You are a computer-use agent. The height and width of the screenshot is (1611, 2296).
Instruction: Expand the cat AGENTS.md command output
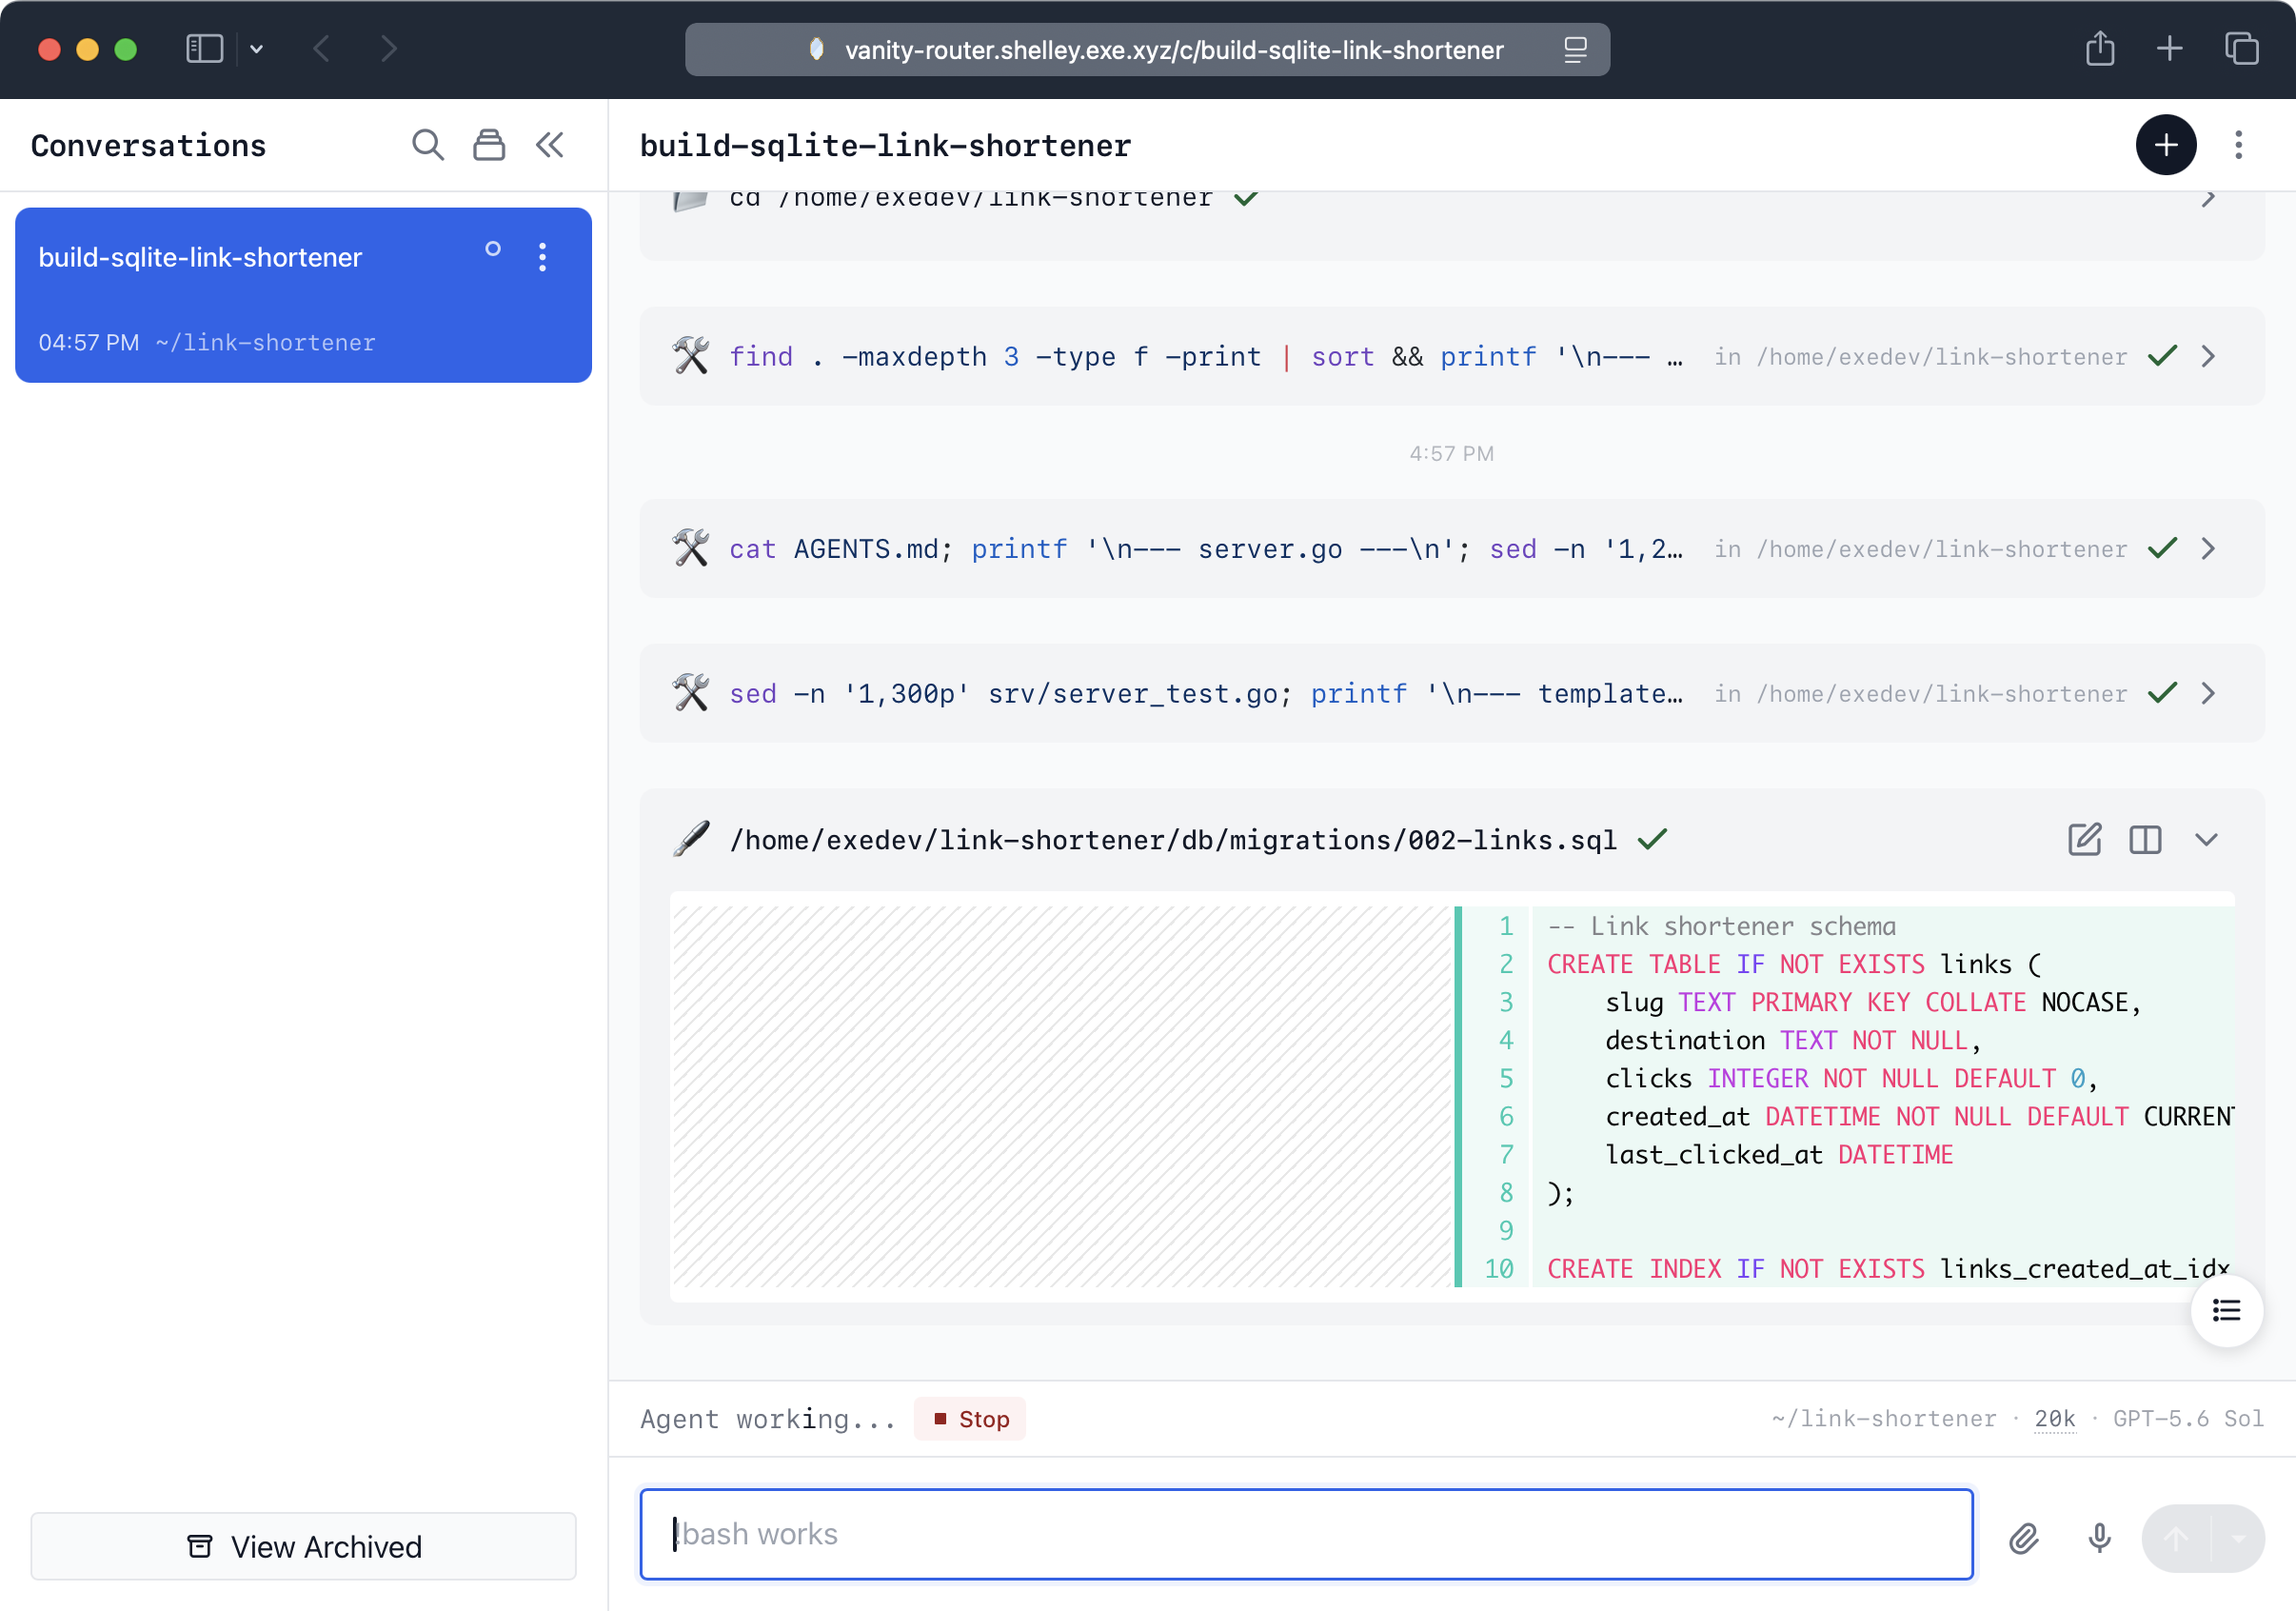pyautogui.click(x=2208, y=548)
